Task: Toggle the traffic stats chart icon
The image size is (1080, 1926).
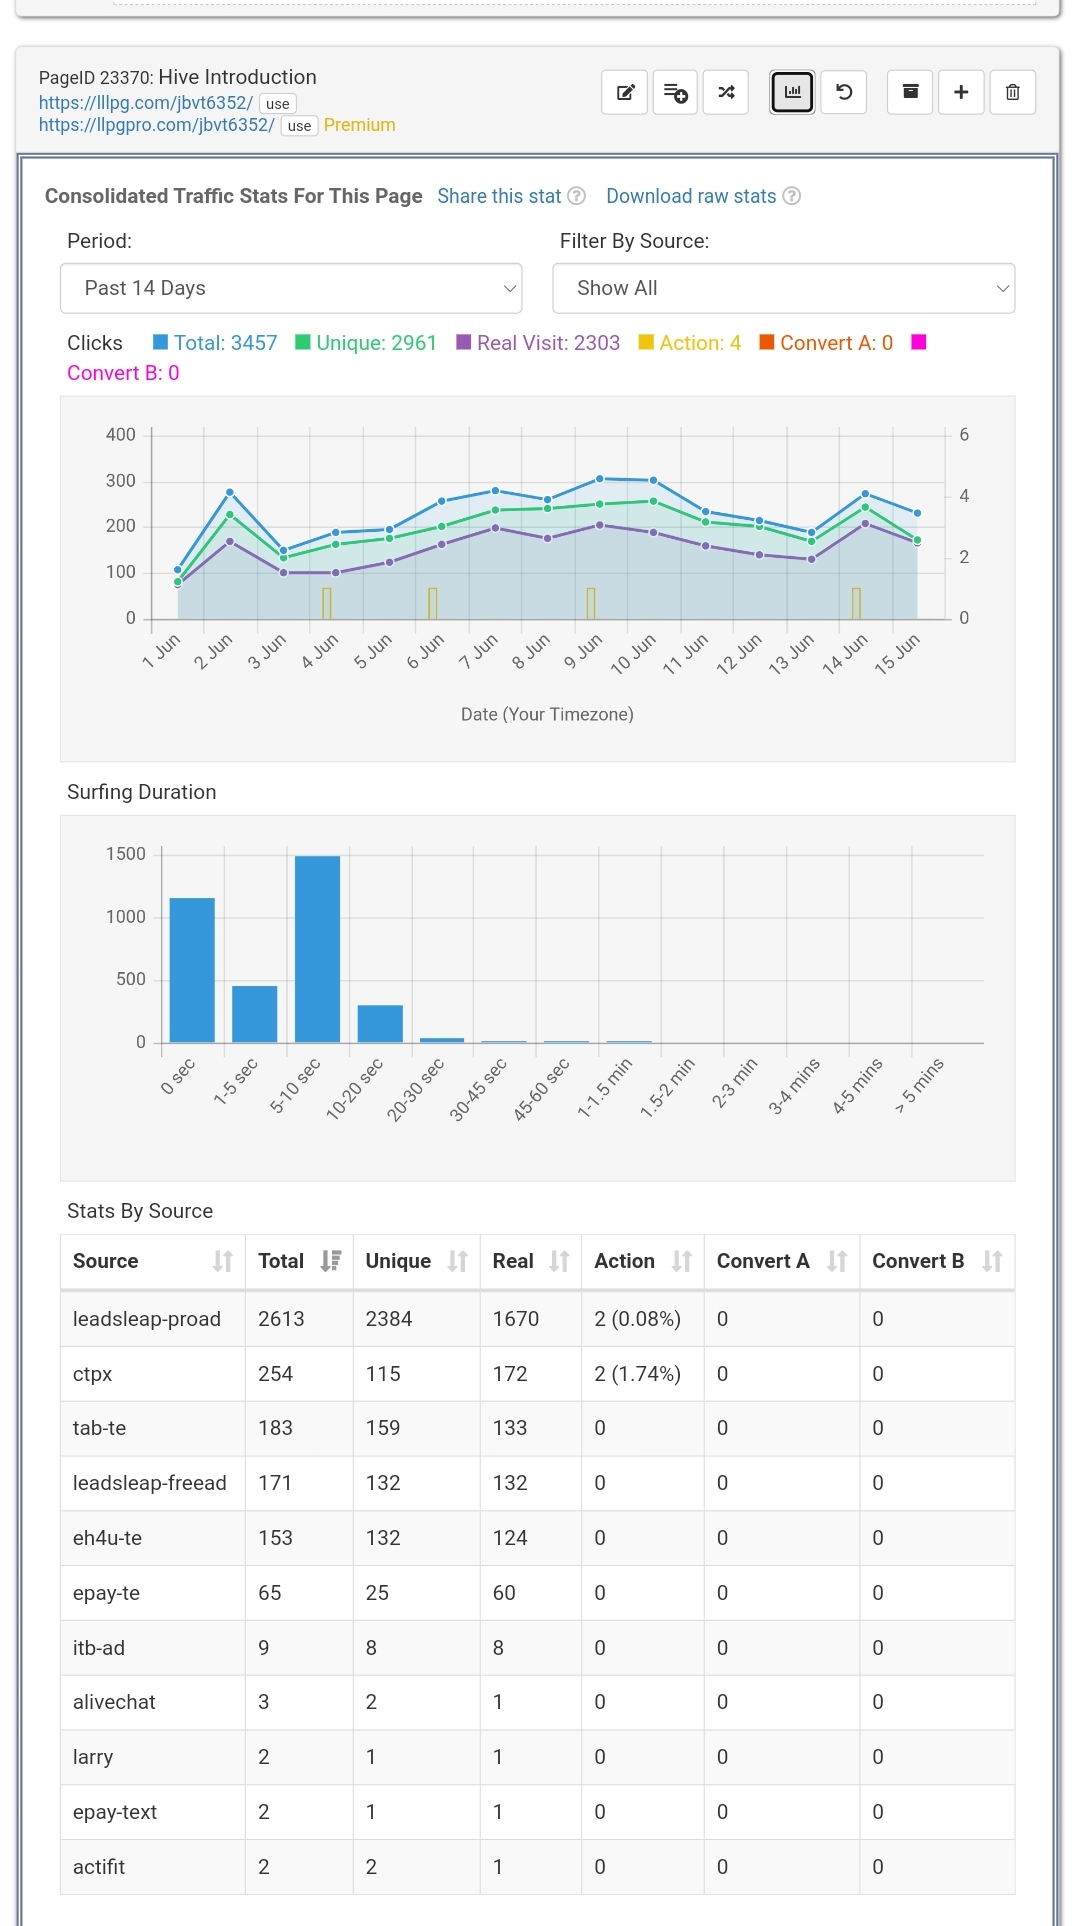Action: click(x=792, y=92)
